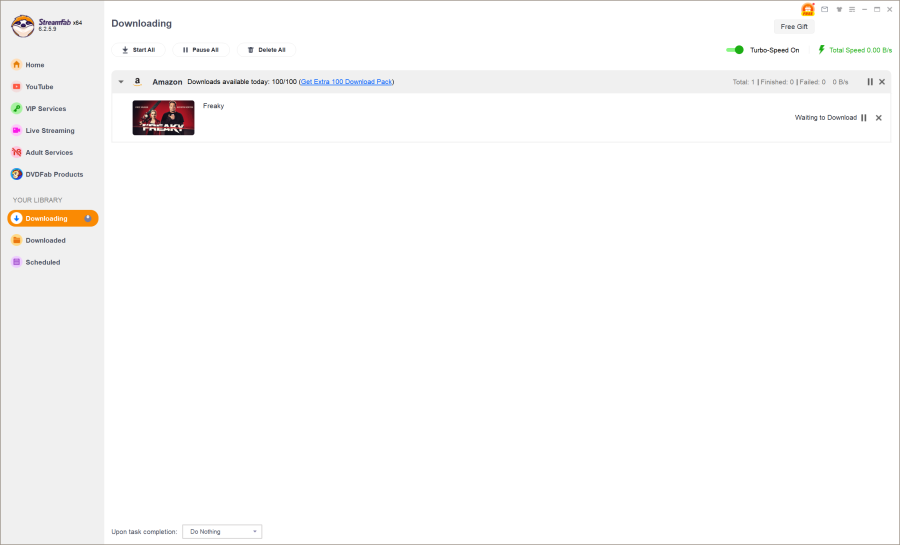Click the Start All button
This screenshot has height=545, width=900.
click(x=138, y=50)
